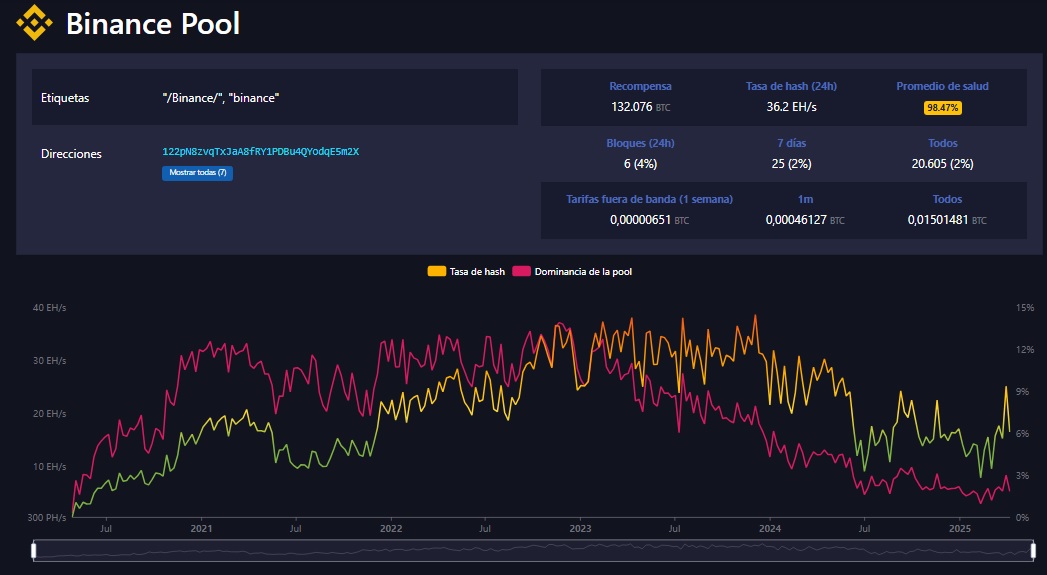The image size is (1047, 575).
Task: Click the pink Dominancia legend swatch
Action: point(521,271)
